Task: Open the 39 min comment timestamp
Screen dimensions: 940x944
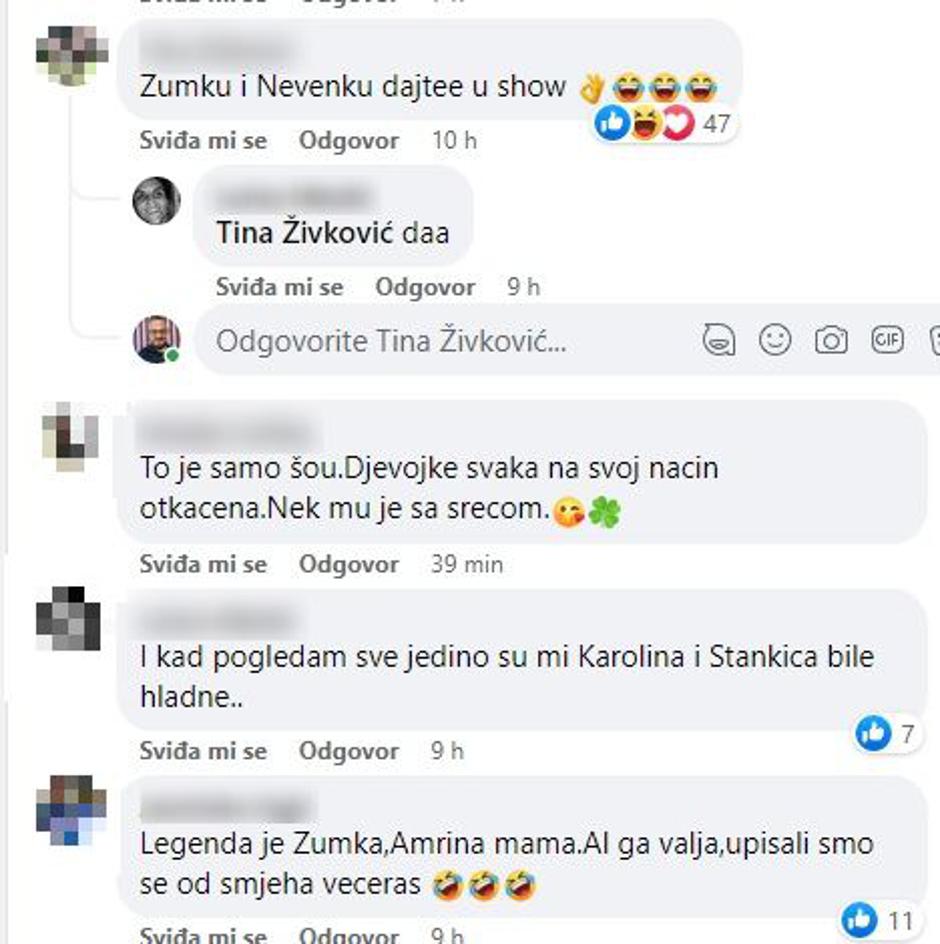Action: pos(467,564)
